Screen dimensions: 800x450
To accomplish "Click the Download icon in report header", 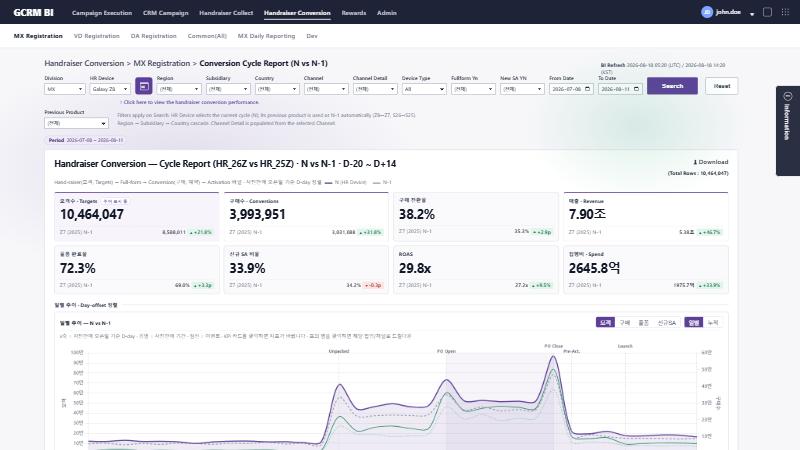I will pos(695,162).
